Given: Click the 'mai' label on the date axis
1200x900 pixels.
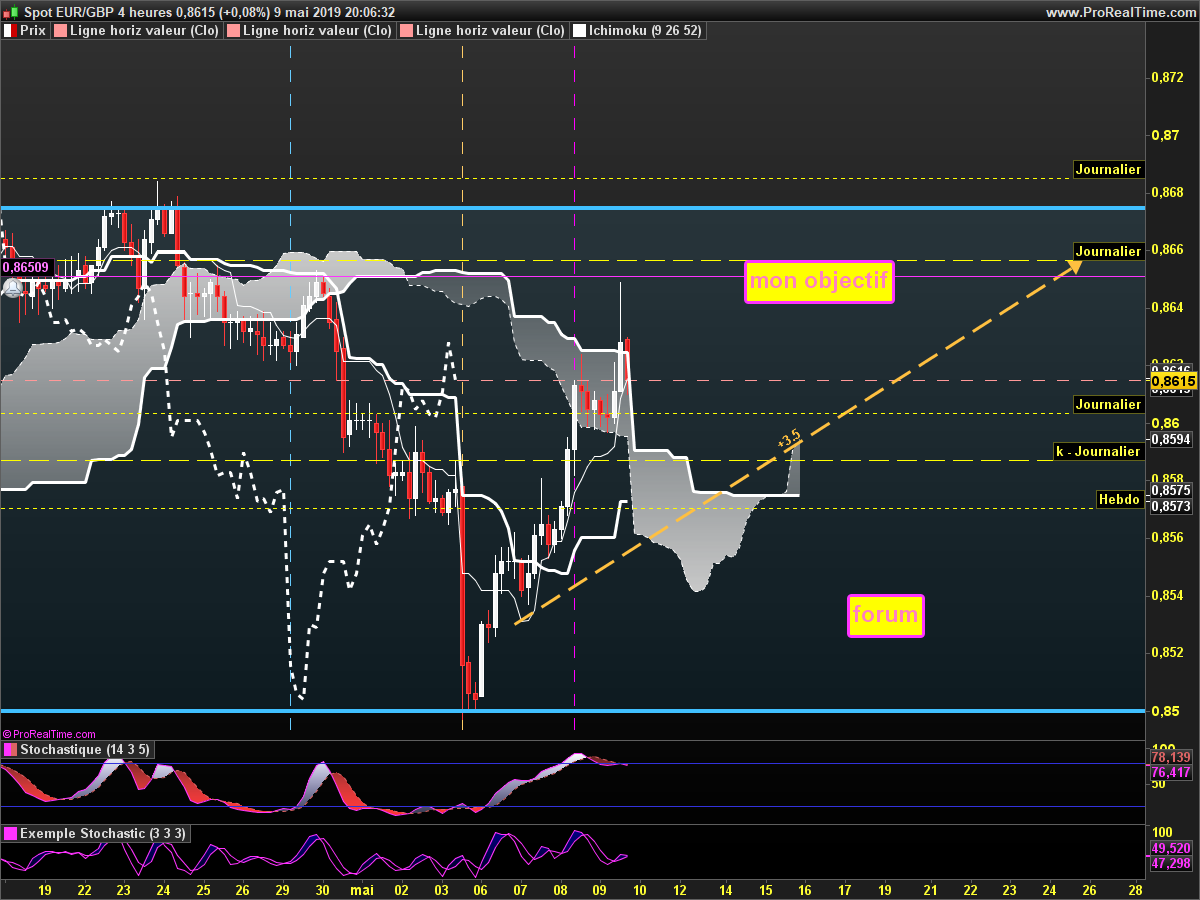Looking at the screenshot, I should click(x=361, y=888).
